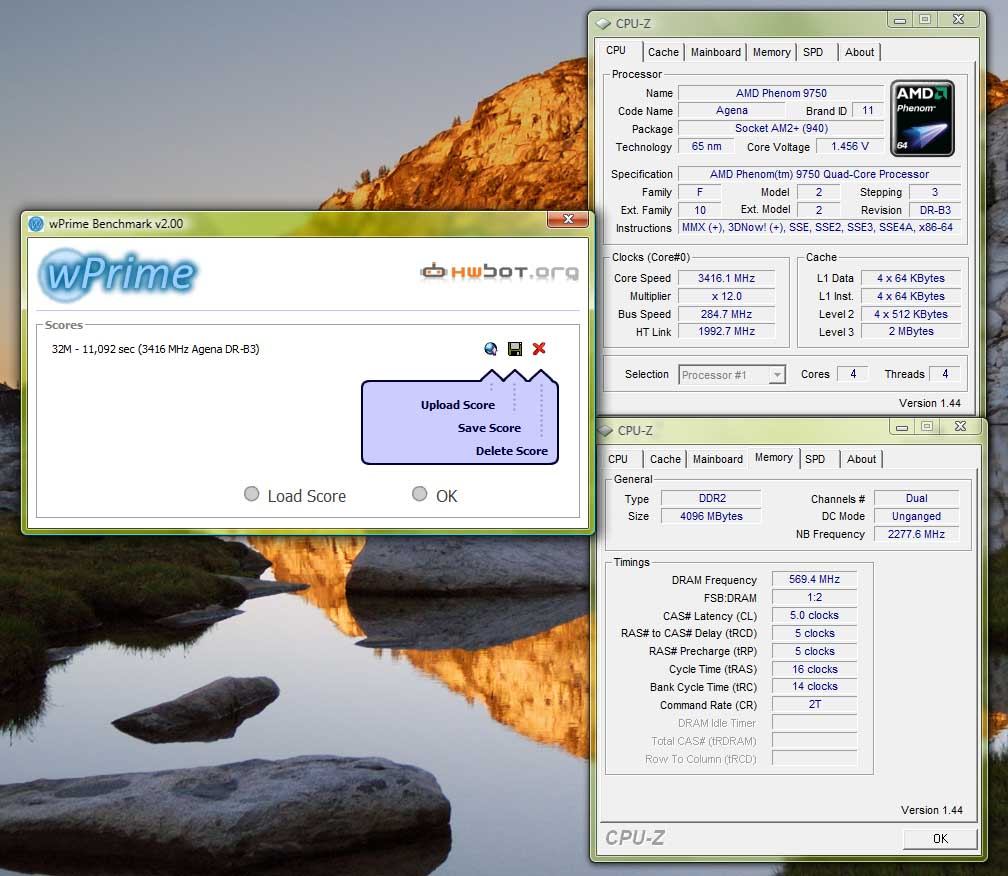Click the Bus Speed 284.7 MHz value
This screenshot has width=1008, height=876.
click(726, 314)
